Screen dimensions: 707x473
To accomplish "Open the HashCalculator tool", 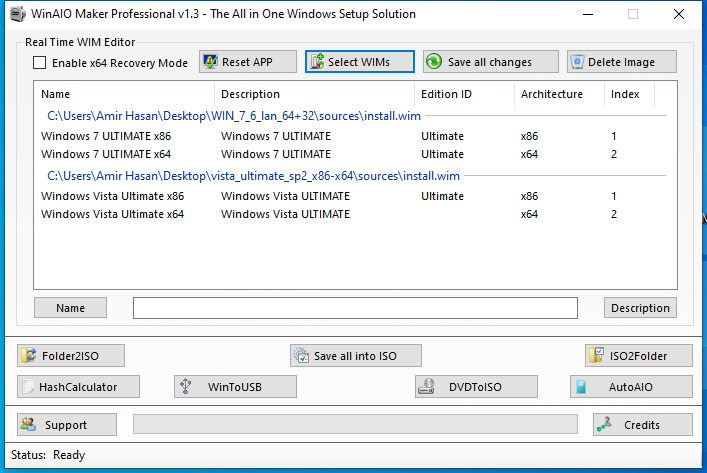I will coord(78,386).
